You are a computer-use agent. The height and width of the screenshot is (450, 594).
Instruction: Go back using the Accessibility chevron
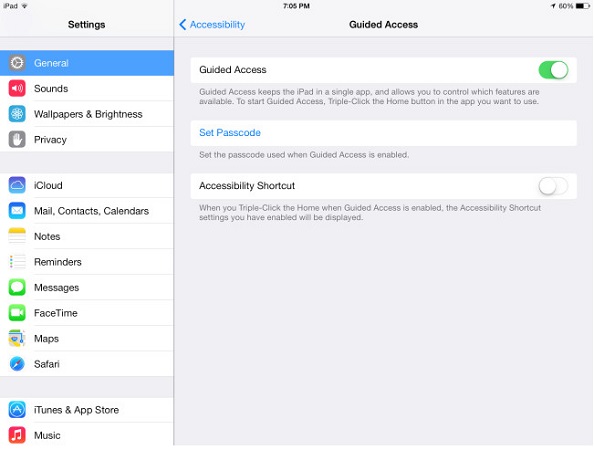click(x=183, y=25)
